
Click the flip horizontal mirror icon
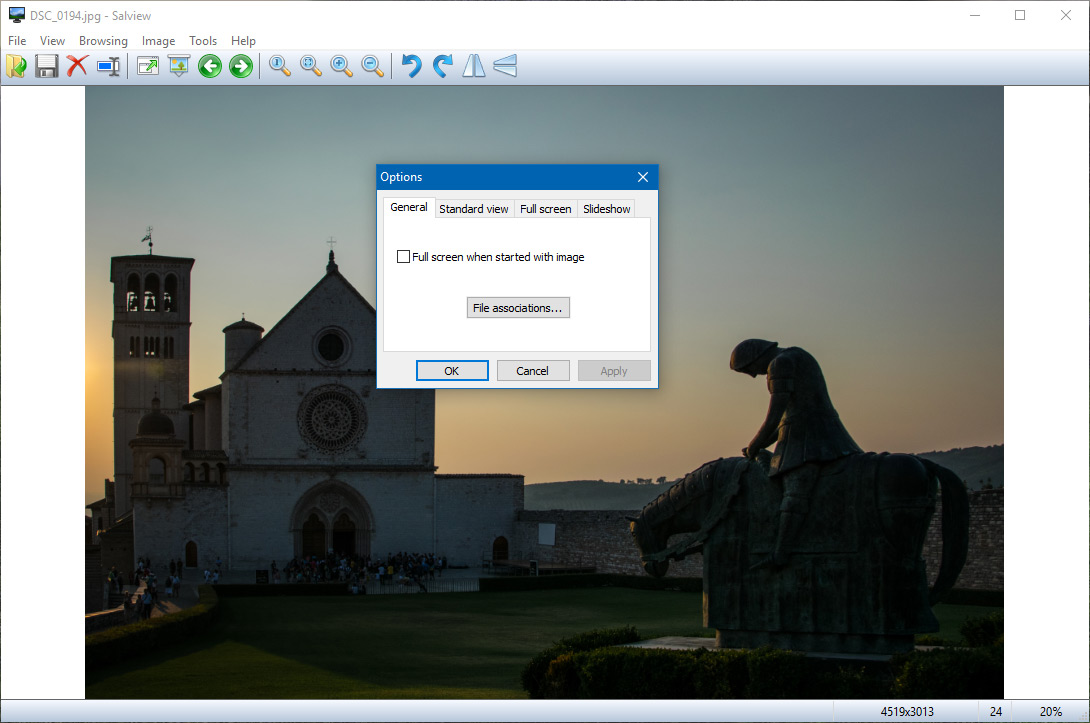click(473, 67)
